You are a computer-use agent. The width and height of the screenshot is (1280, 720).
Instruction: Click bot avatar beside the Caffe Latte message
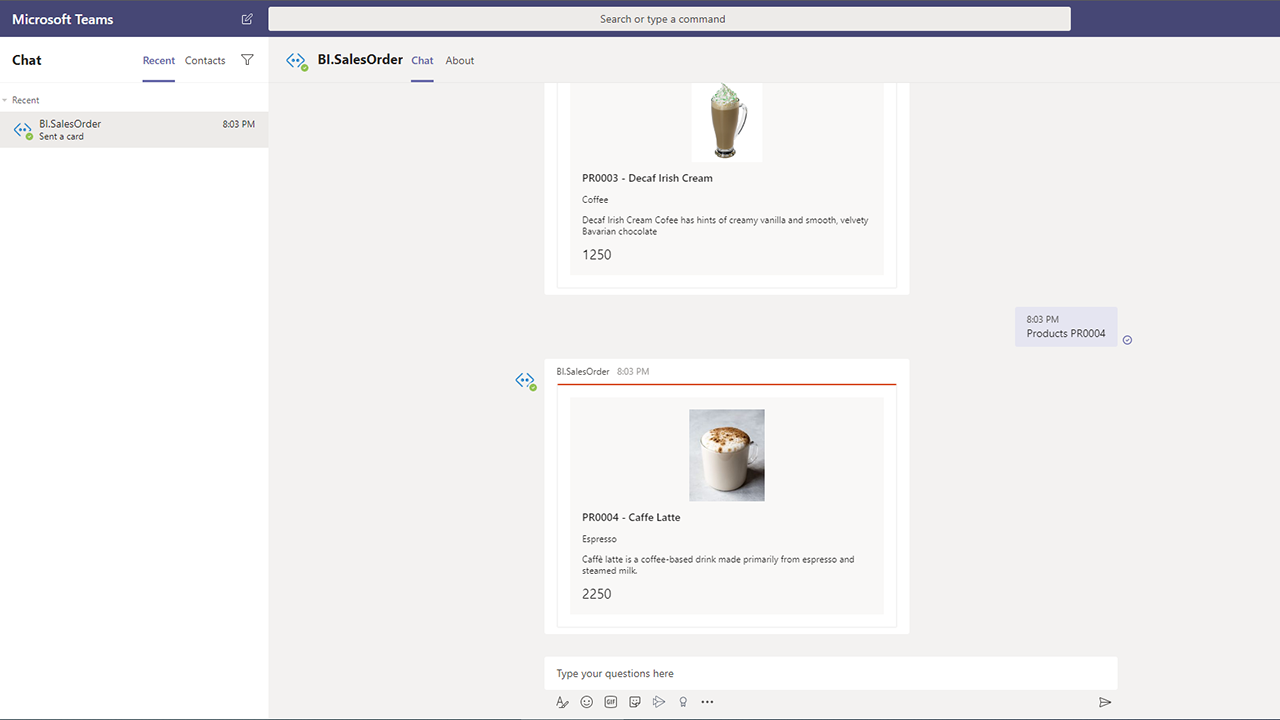[x=526, y=381]
